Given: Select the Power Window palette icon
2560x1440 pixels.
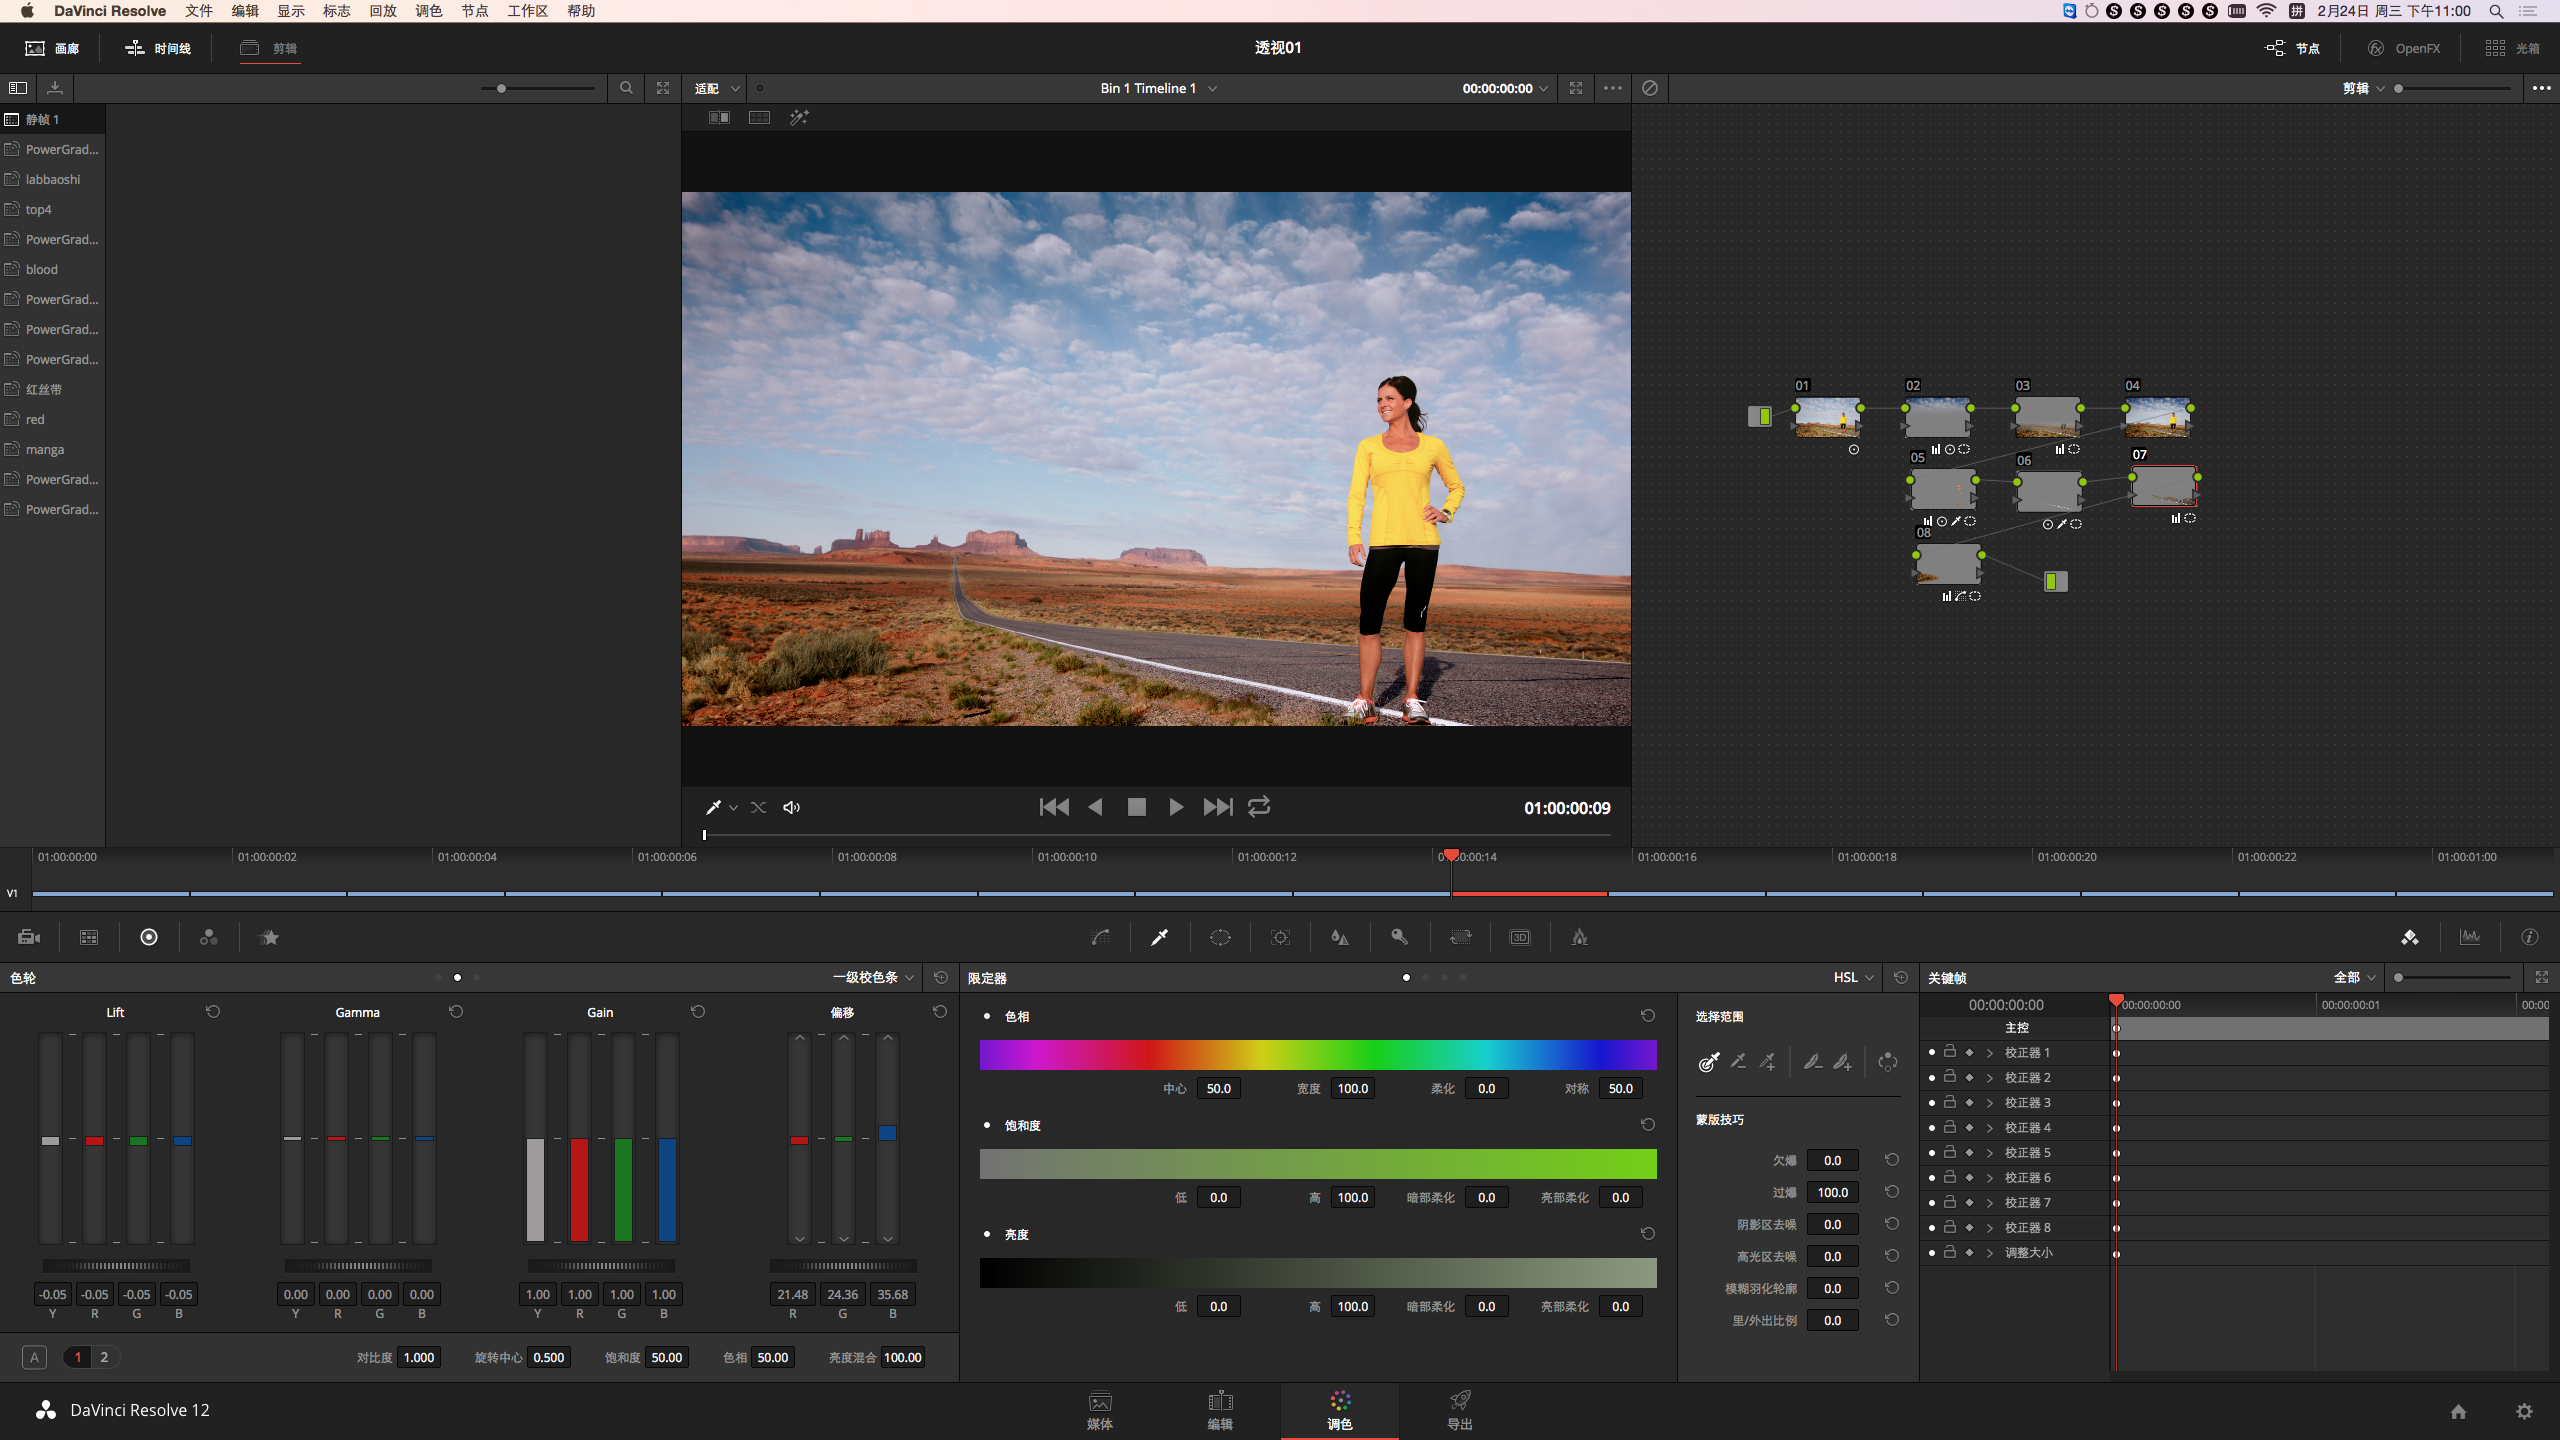Looking at the screenshot, I should point(1220,937).
